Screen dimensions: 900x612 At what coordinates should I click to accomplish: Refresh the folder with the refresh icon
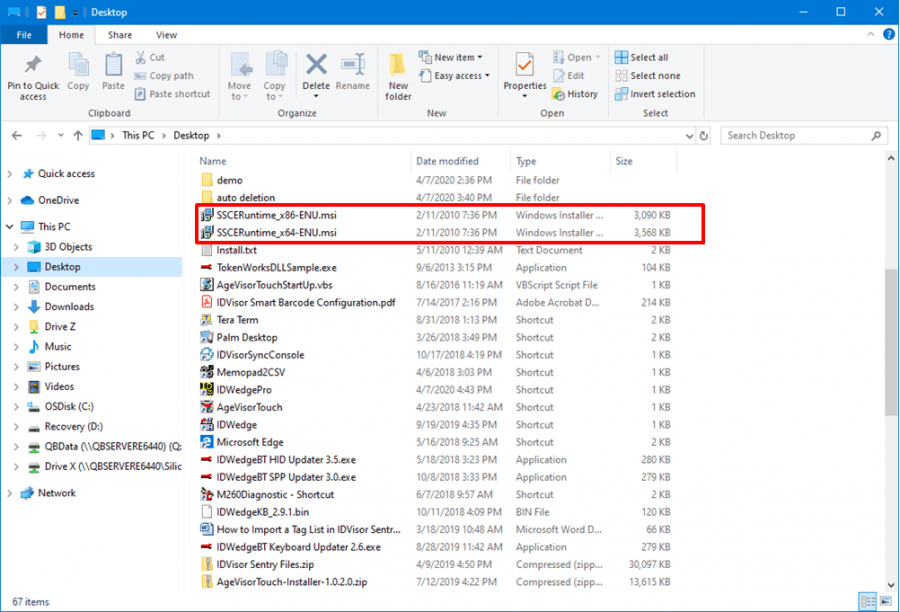(x=705, y=135)
